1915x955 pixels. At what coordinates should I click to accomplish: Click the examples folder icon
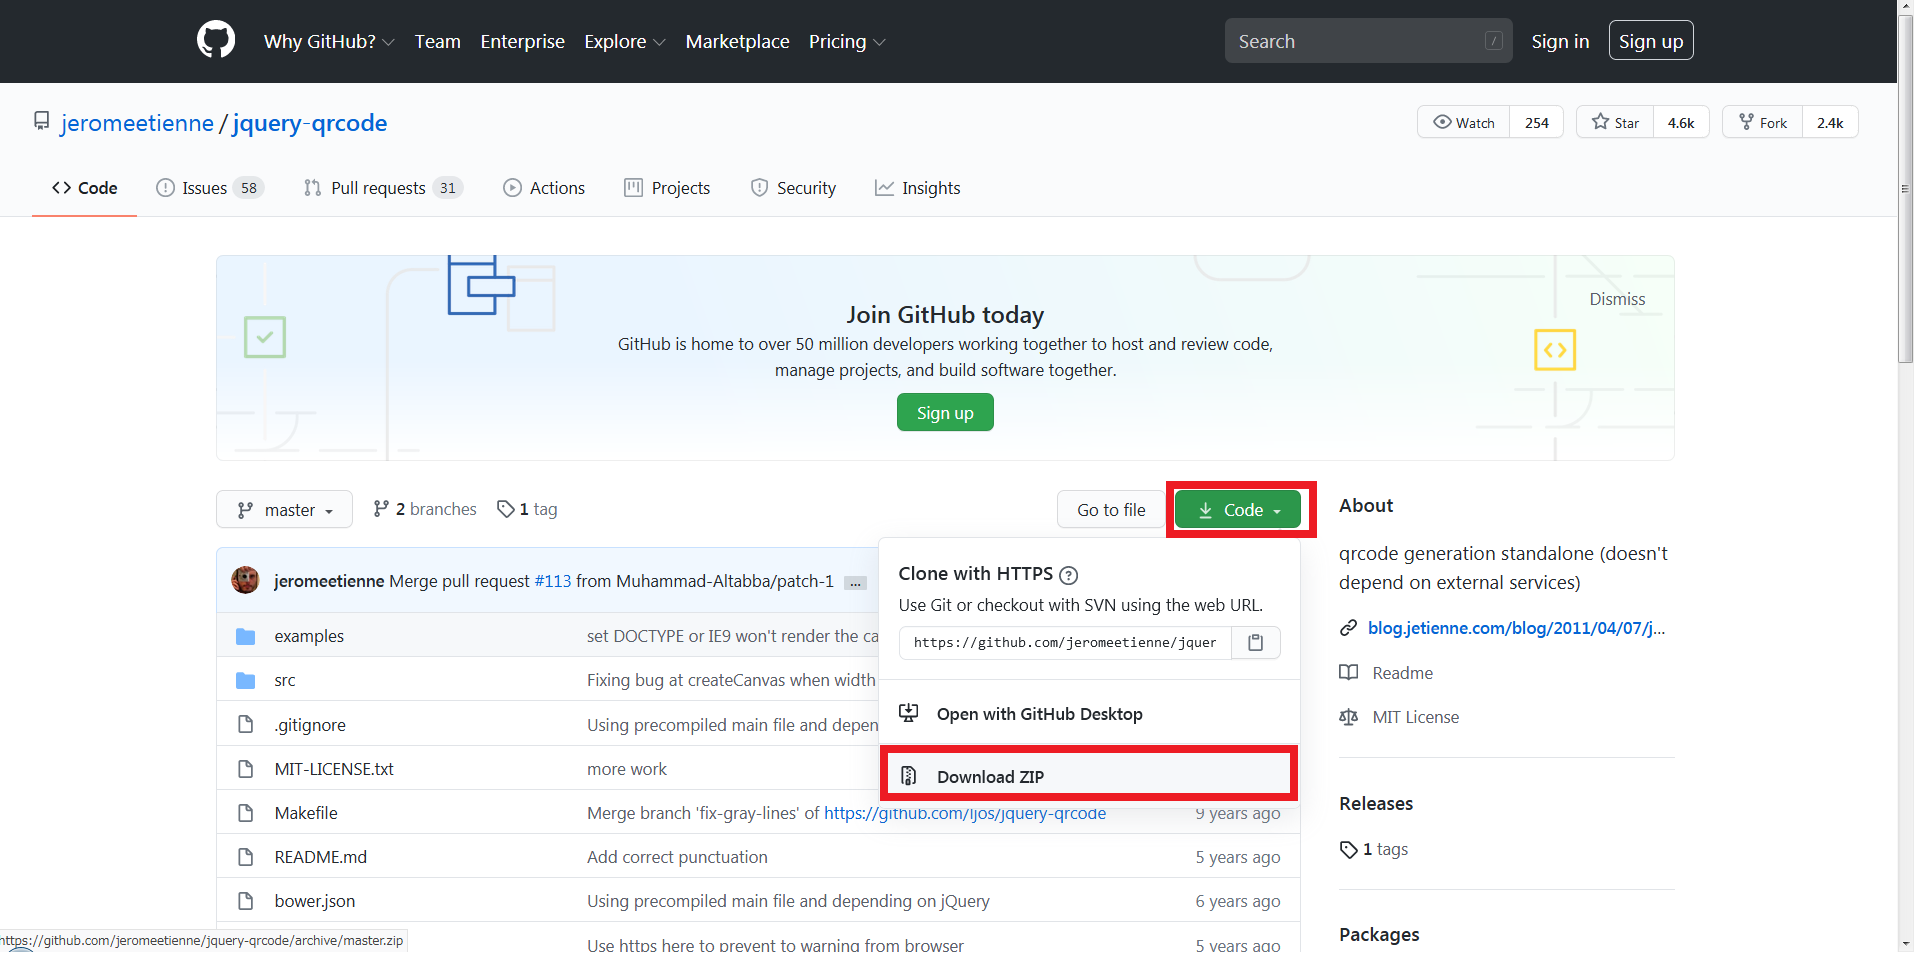246,636
